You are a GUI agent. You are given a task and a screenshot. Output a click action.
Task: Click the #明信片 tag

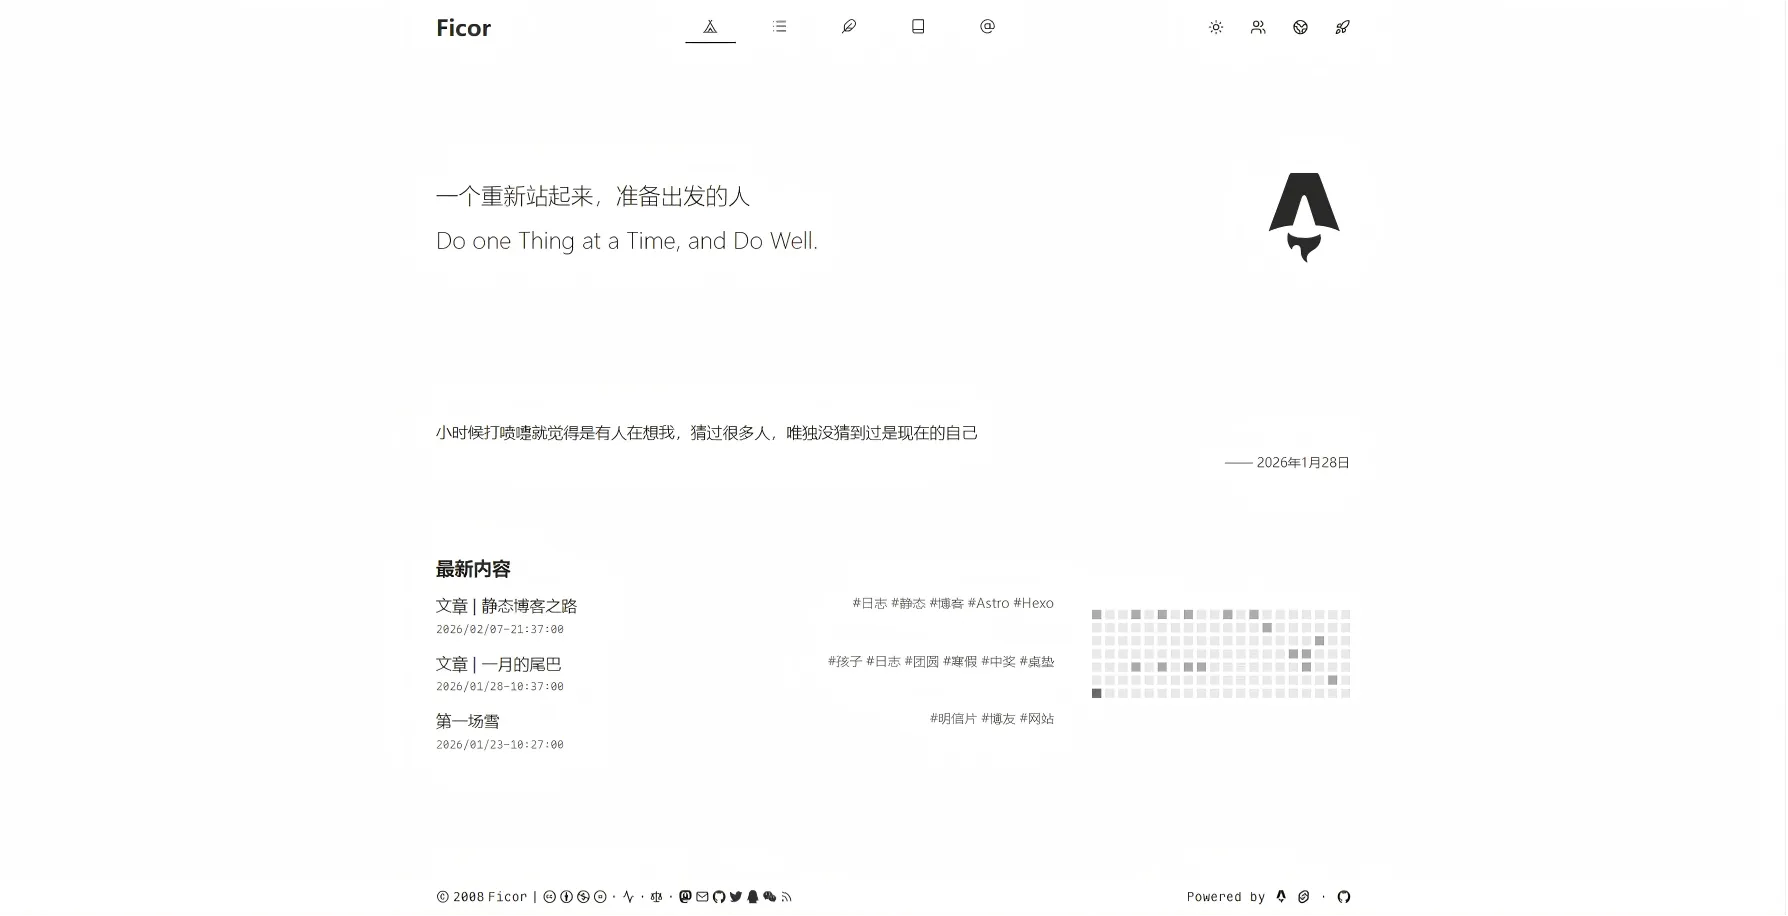(x=953, y=718)
